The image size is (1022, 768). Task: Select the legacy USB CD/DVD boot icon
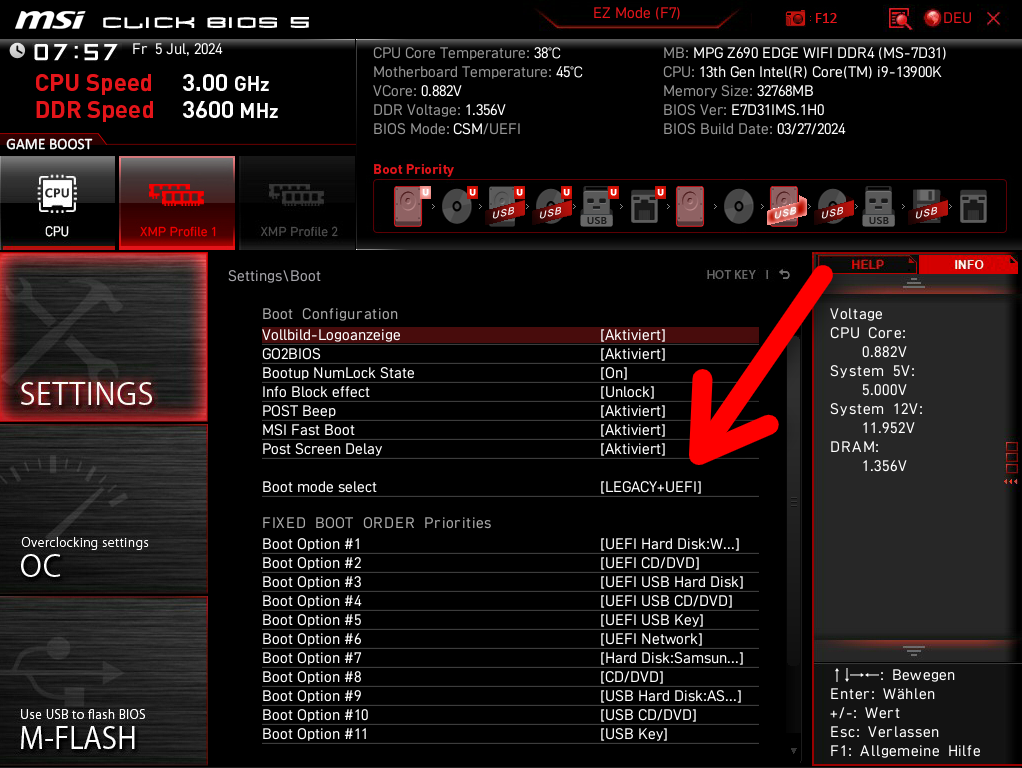pos(832,207)
